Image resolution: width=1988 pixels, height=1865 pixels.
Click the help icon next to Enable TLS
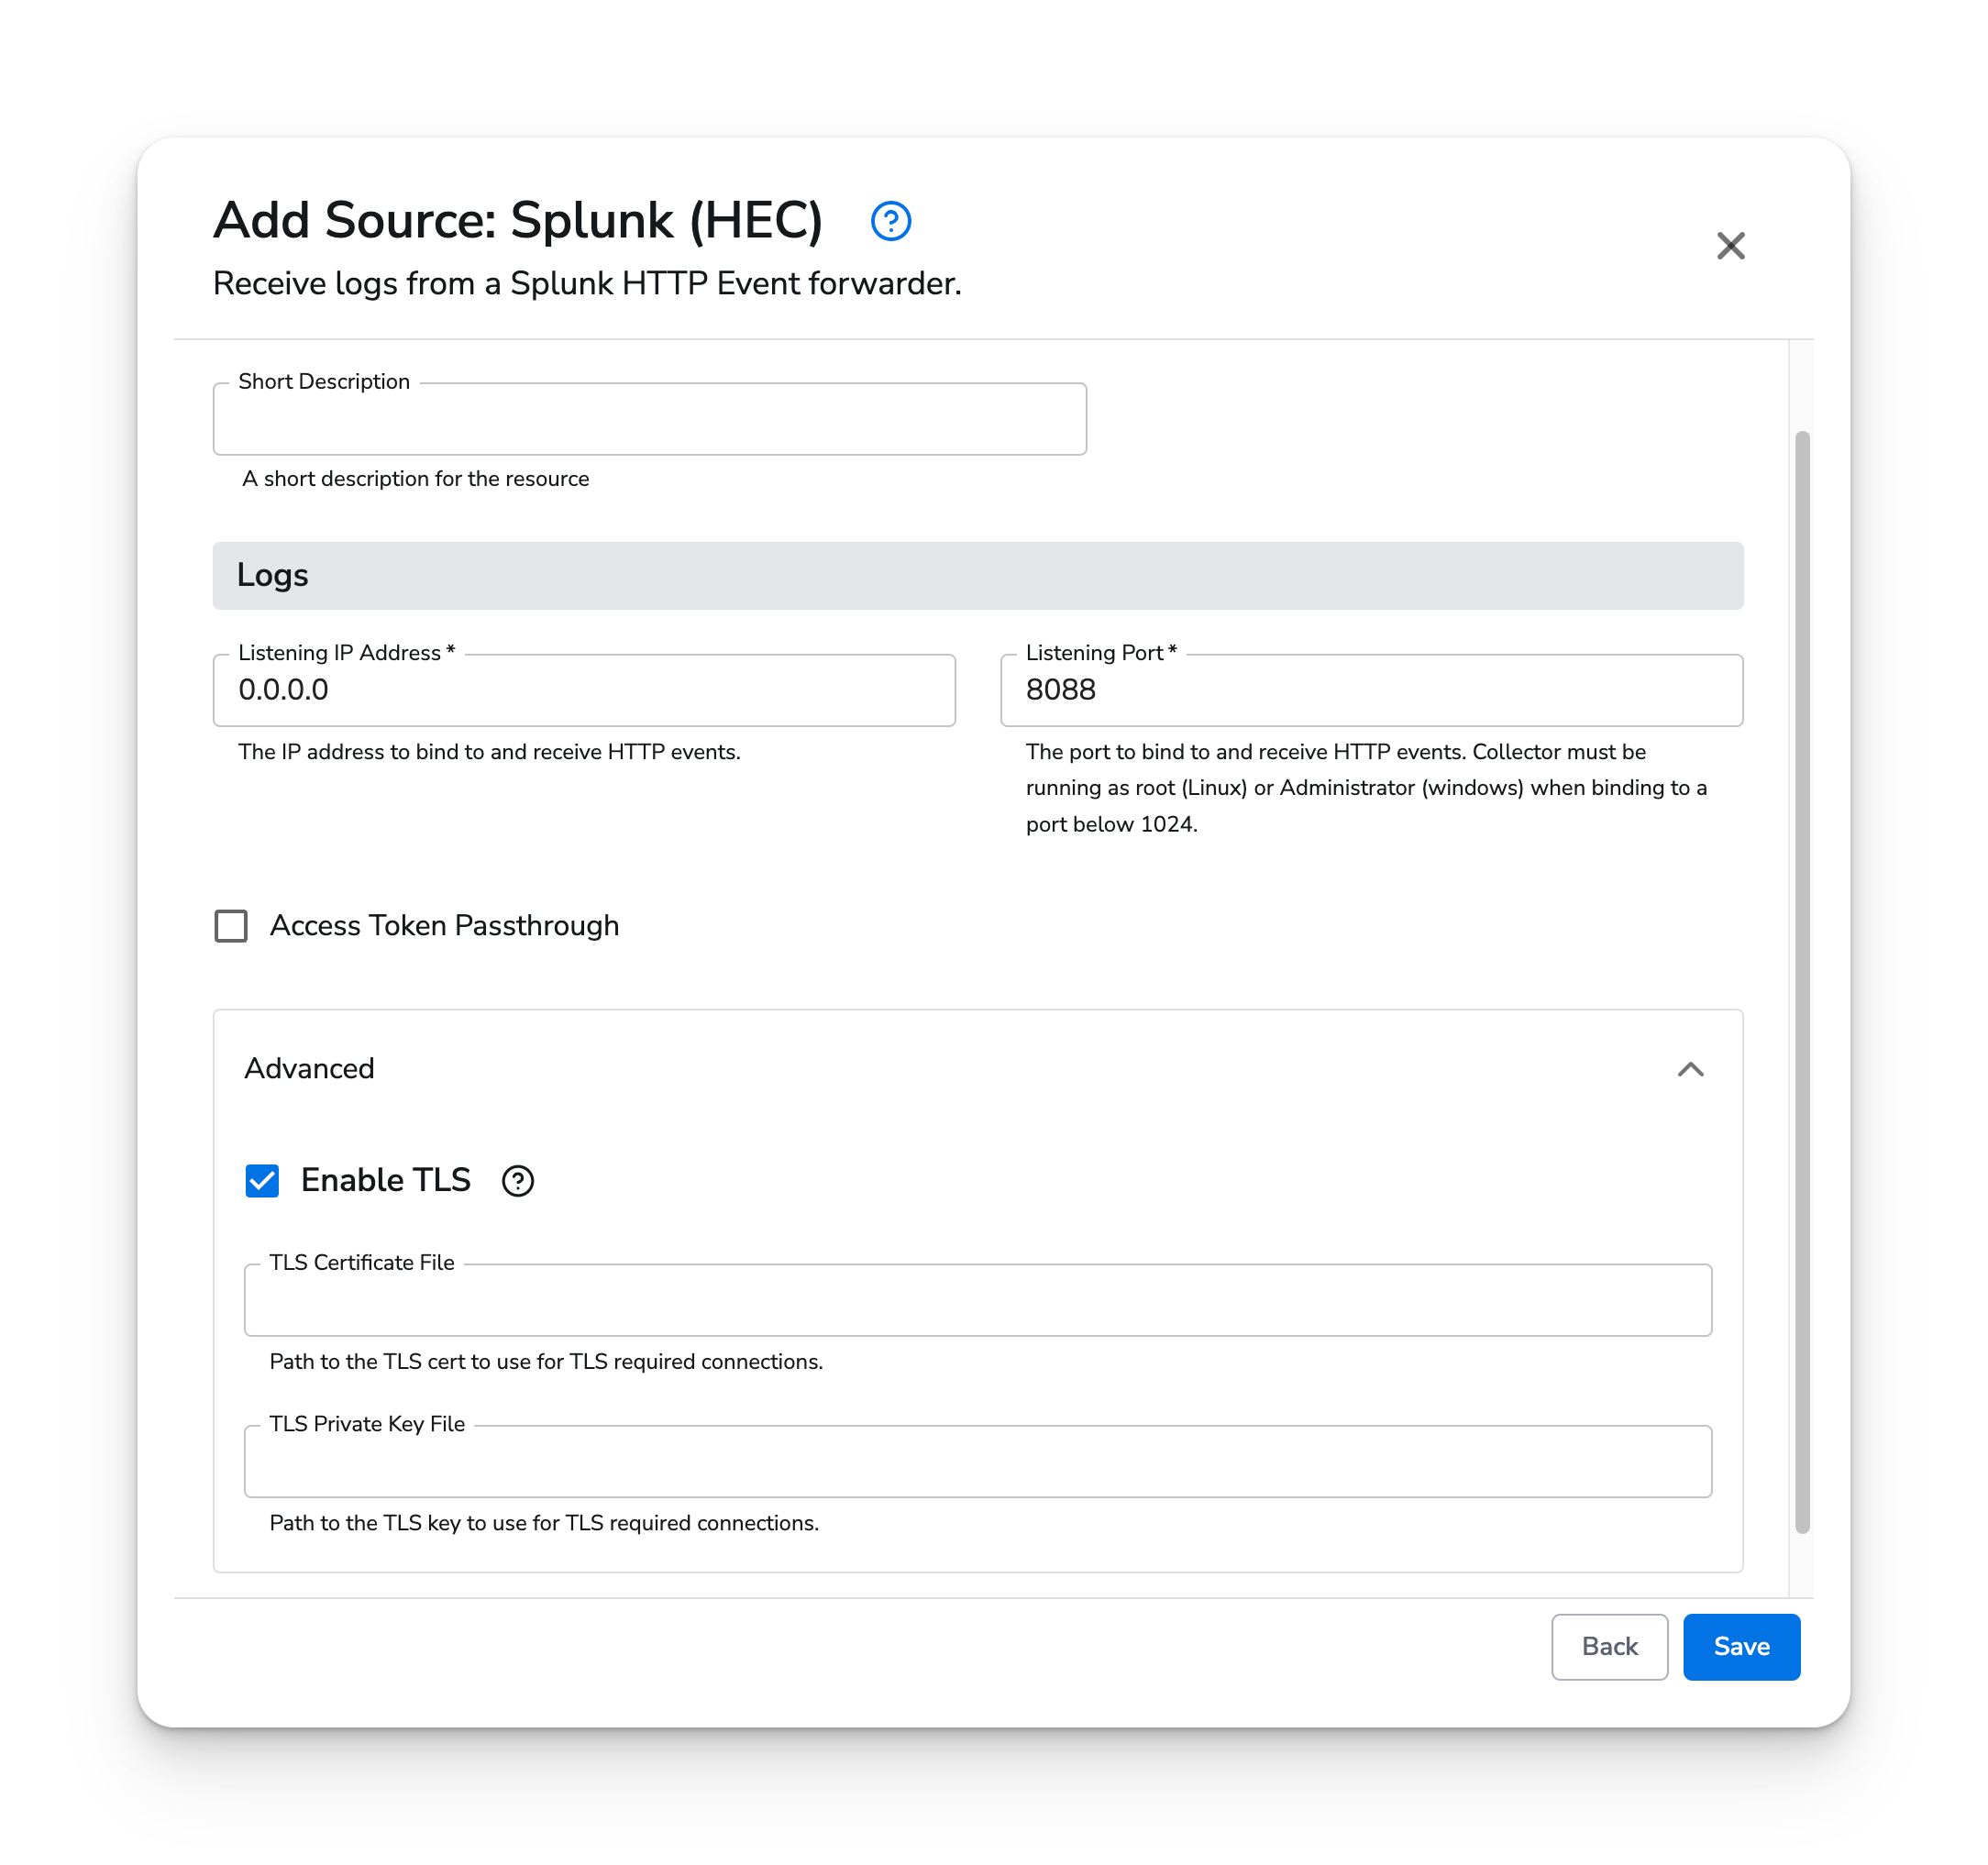(517, 1181)
